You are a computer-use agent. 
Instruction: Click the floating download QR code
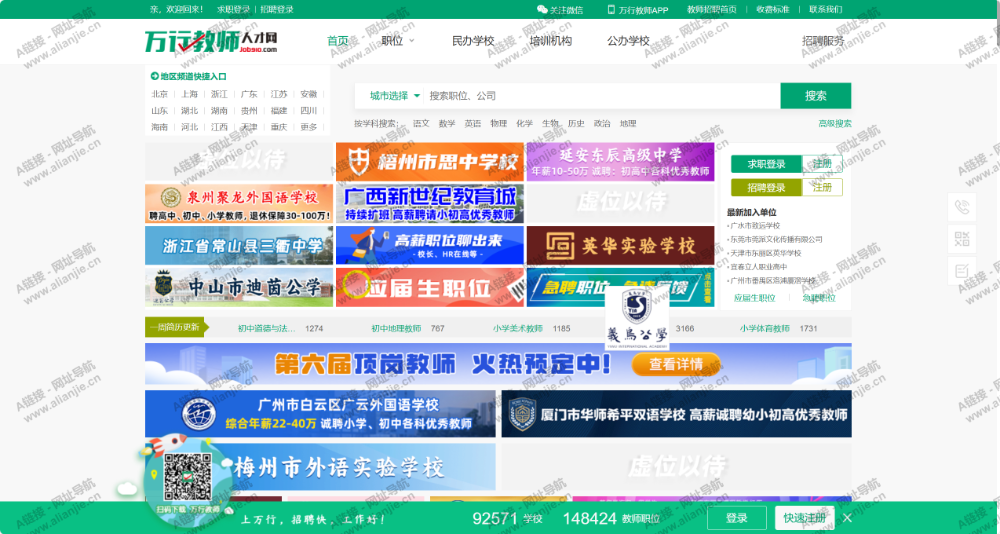[x=188, y=477]
